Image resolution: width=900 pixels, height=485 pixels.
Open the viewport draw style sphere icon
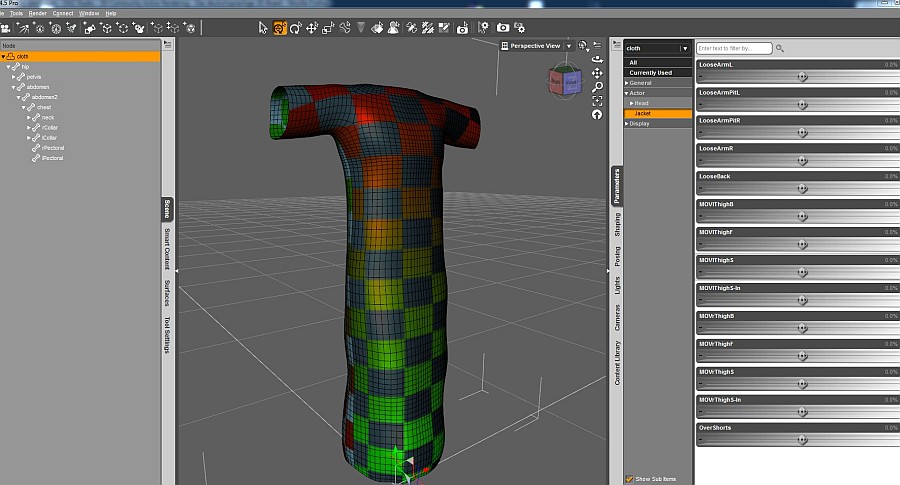pyautogui.click(x=583, y=46)
